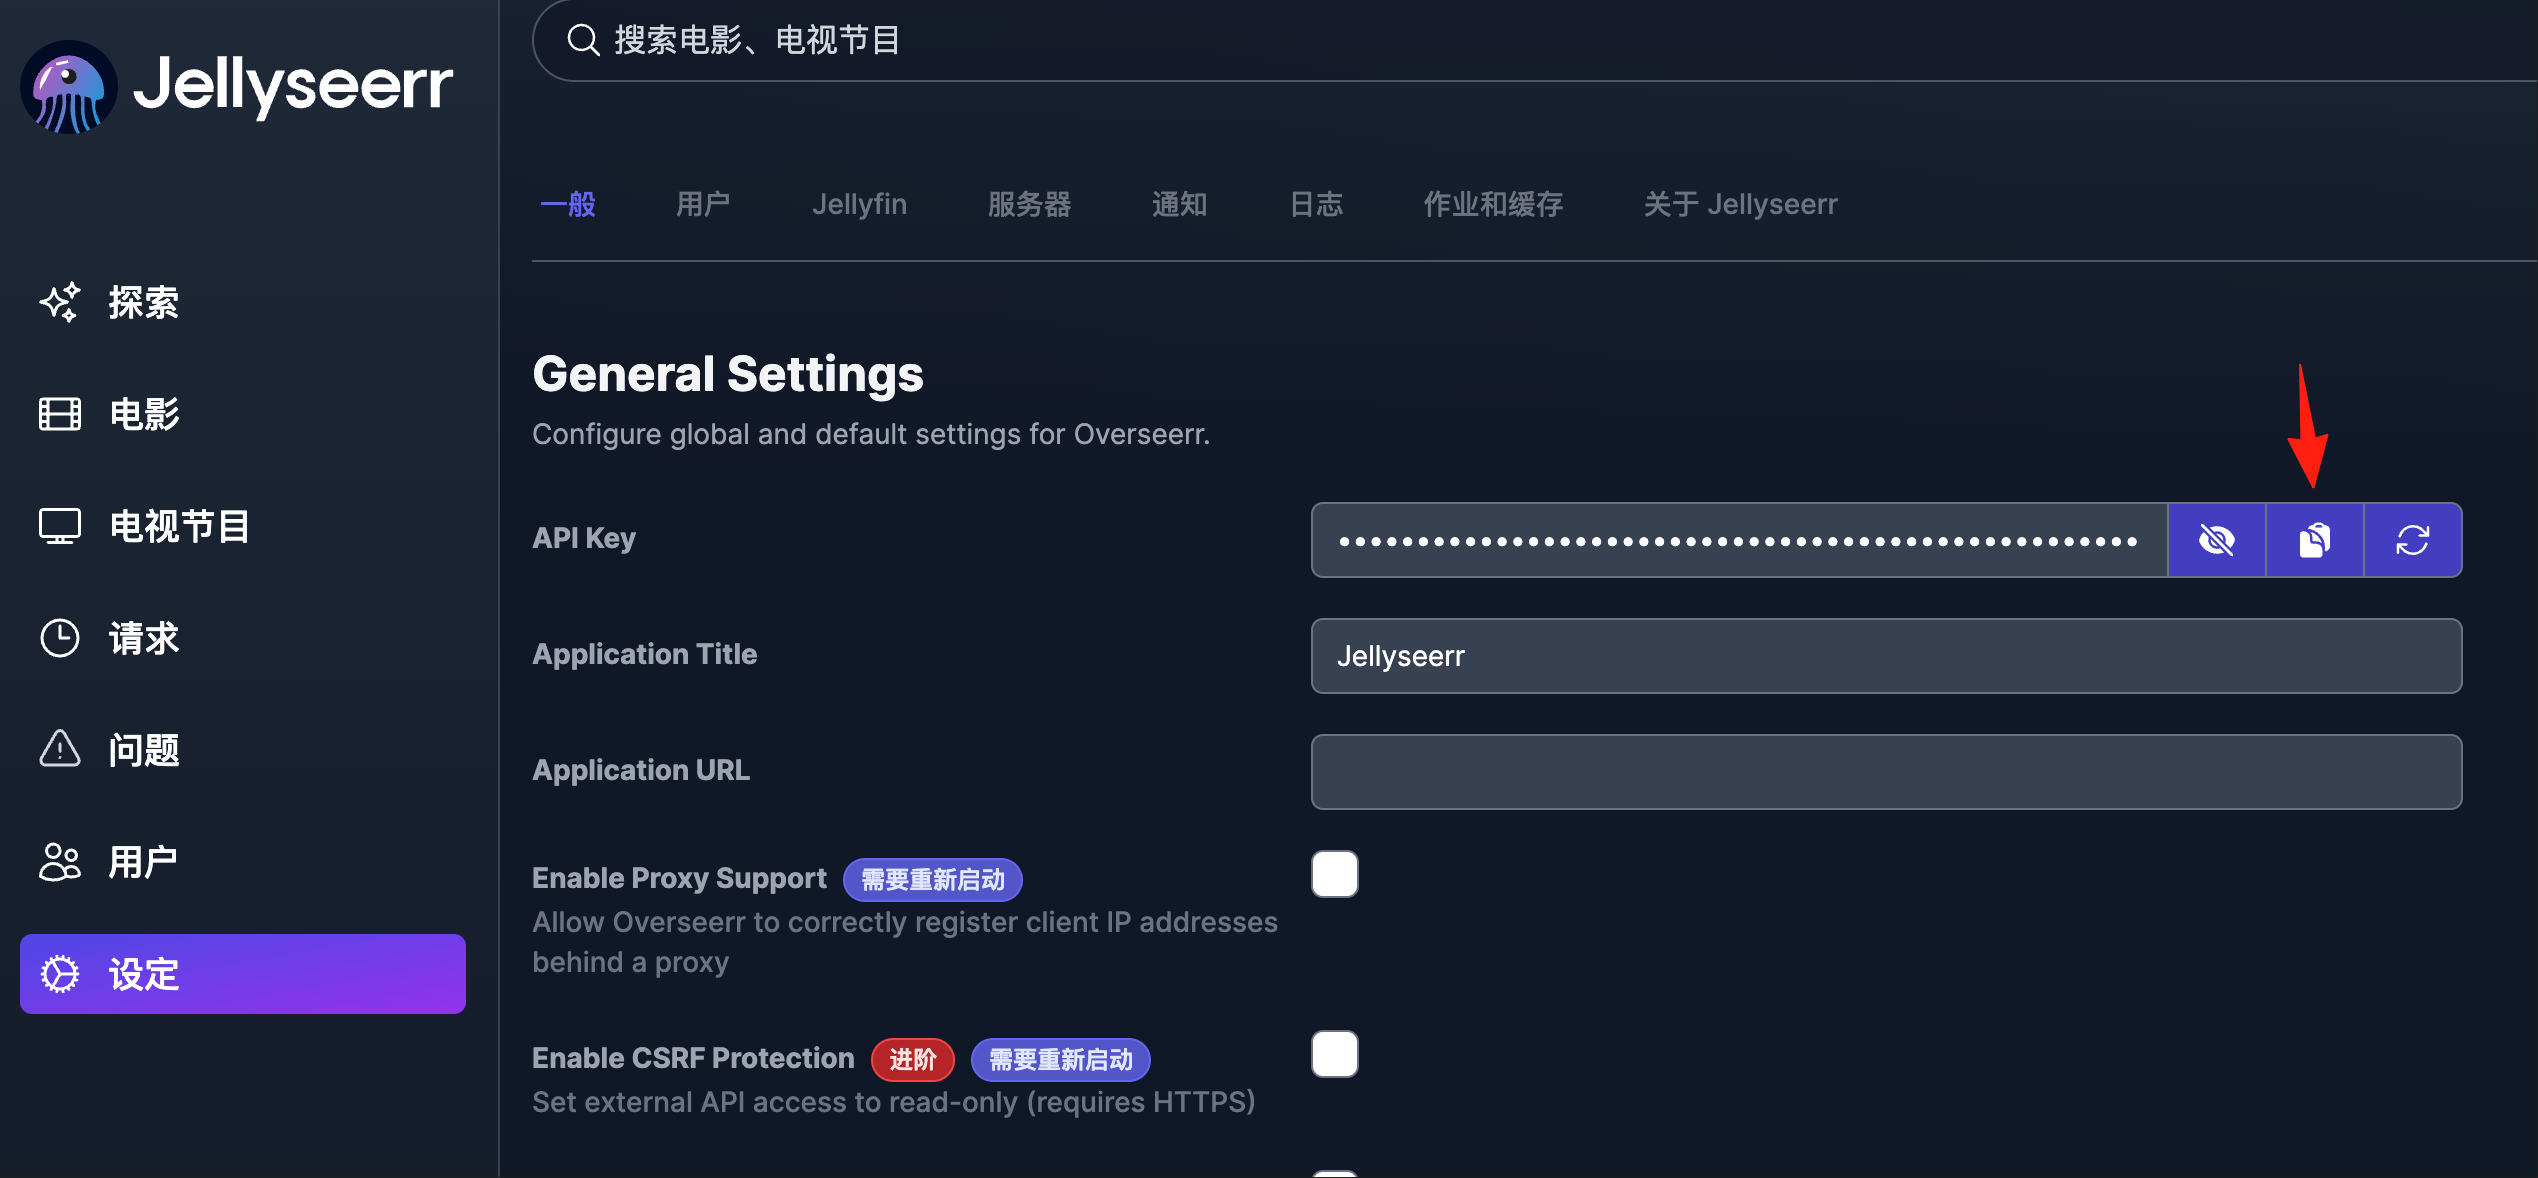Toggle API key visibility eye icon

click(x=2216, y=540)
